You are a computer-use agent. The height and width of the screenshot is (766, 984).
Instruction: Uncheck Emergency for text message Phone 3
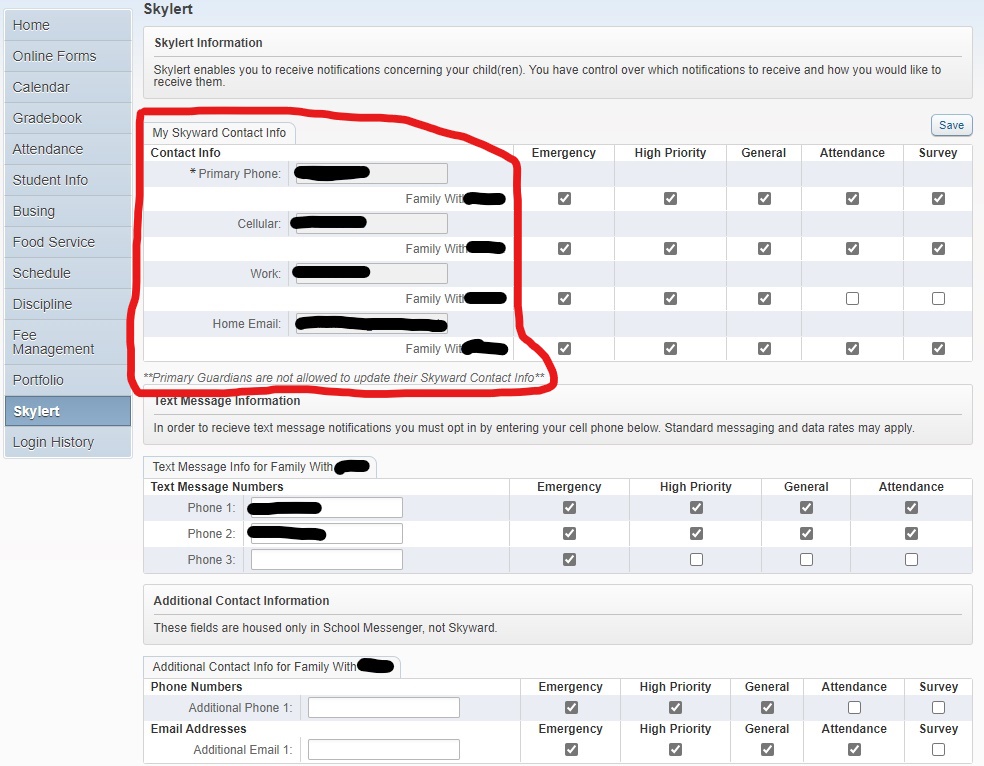tap(569, 559)
